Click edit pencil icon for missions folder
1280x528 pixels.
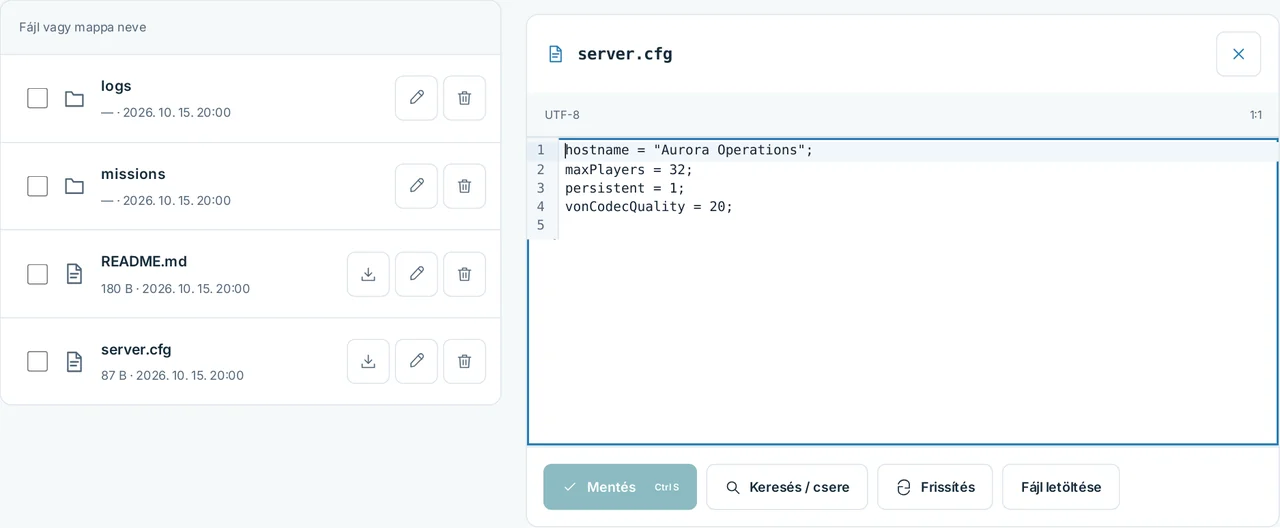[416, 186]
